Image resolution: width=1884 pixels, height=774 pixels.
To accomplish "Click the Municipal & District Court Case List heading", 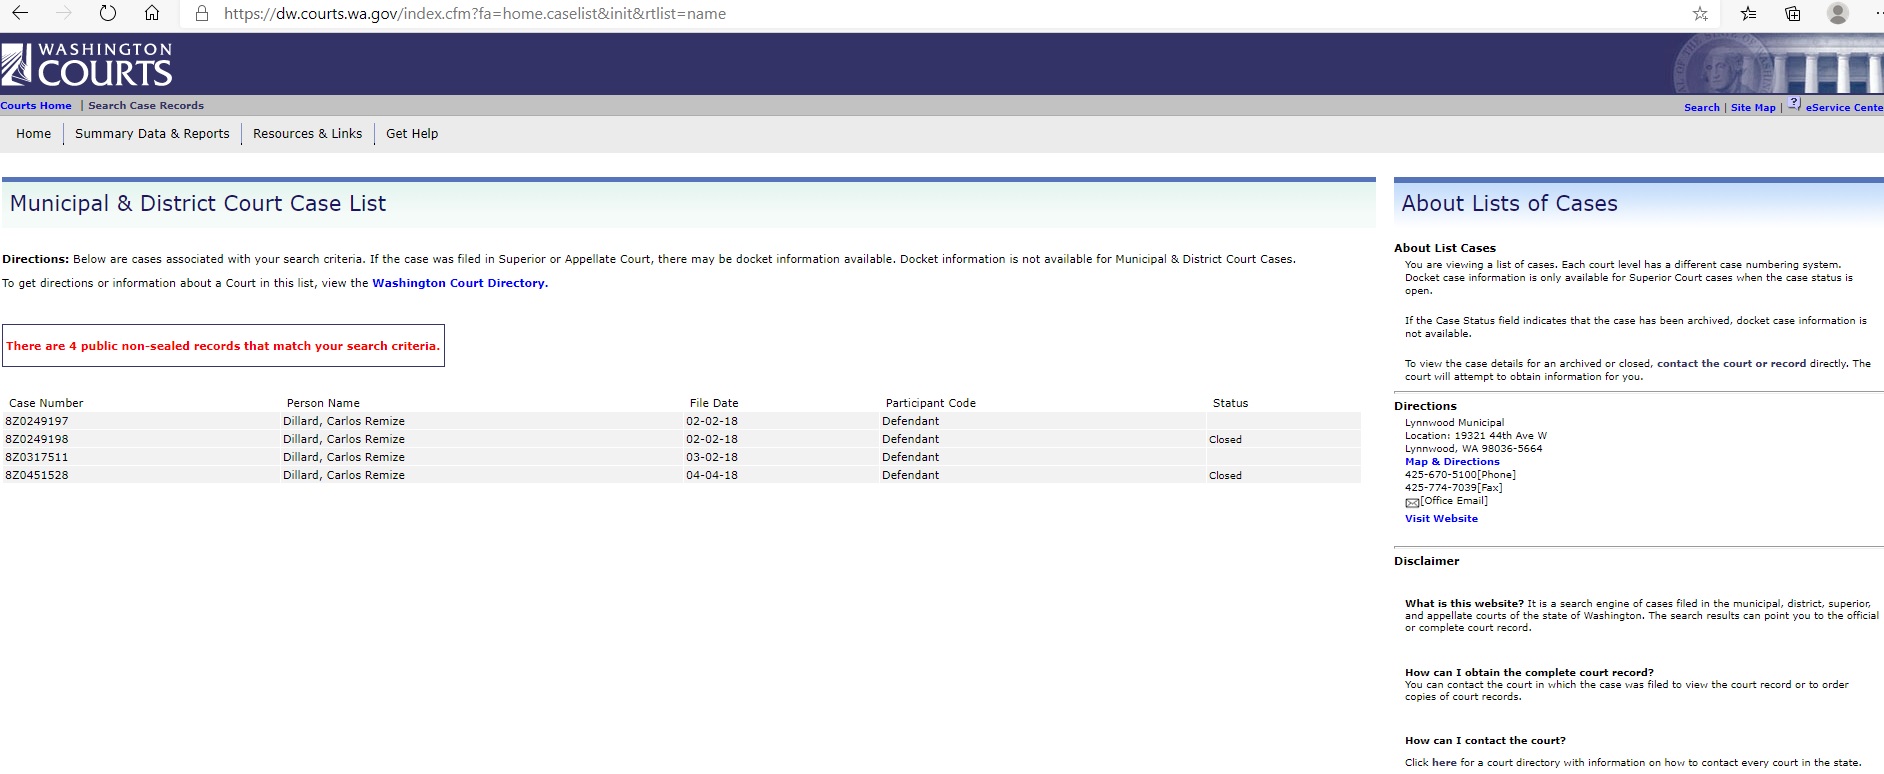I will (198, 204).
